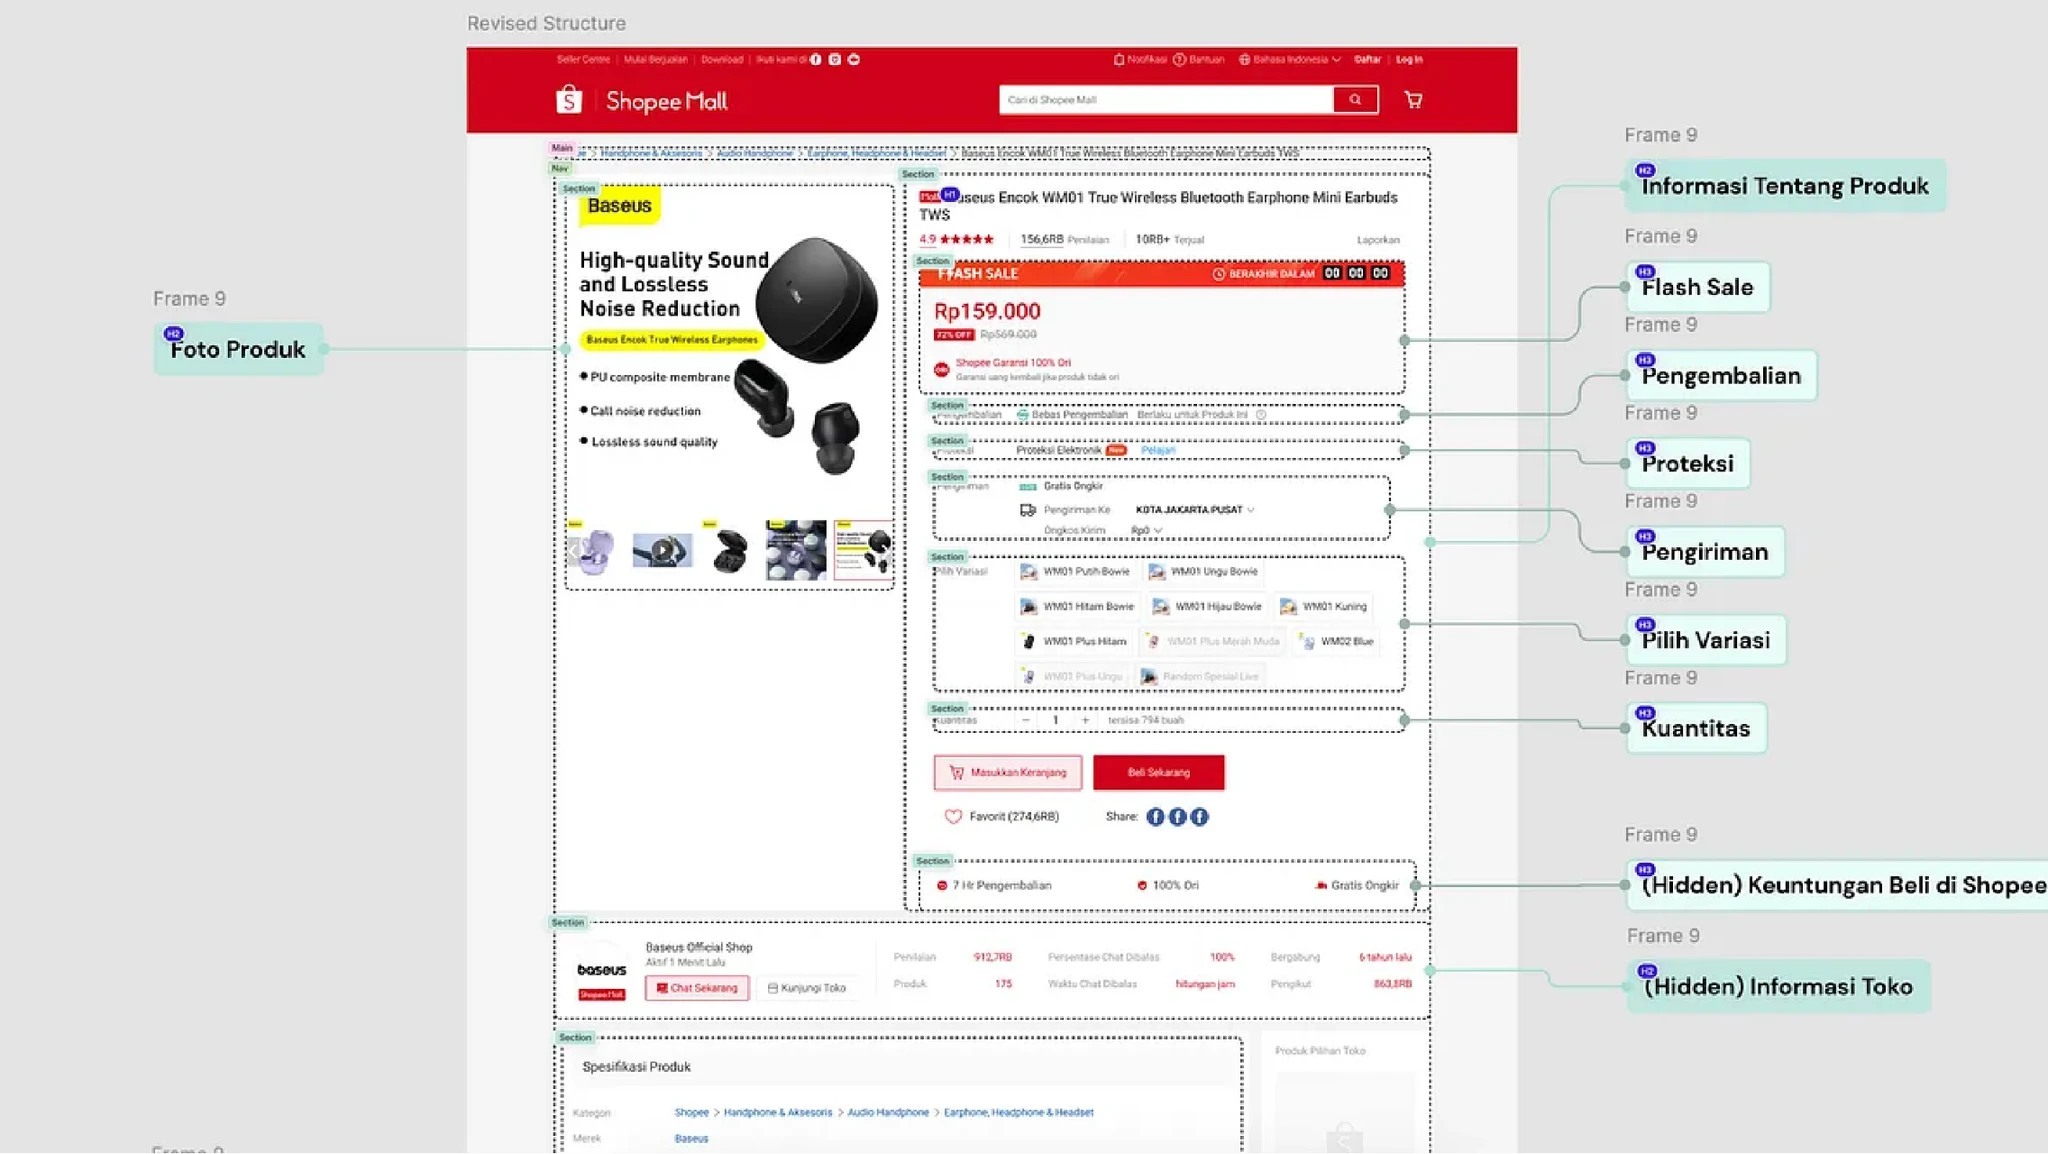Open Audio Handphone in the top breadcrumb
Viewport: 2048px width, 1154px height.
(x=755, y=153)
